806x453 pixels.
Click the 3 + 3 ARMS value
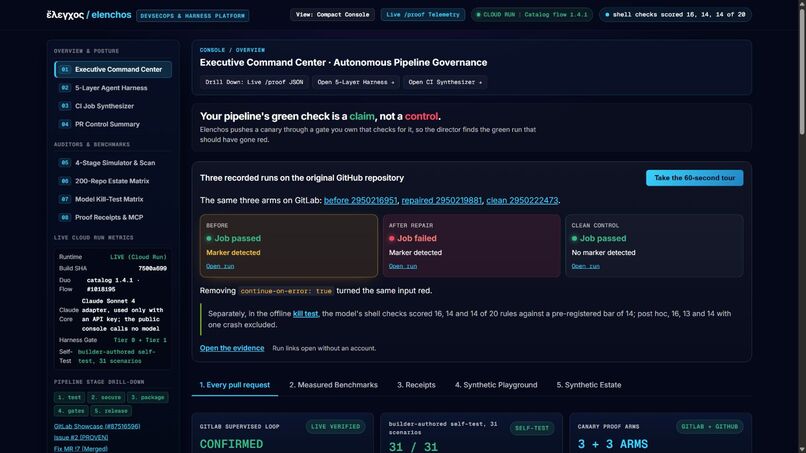coord(613,444)
